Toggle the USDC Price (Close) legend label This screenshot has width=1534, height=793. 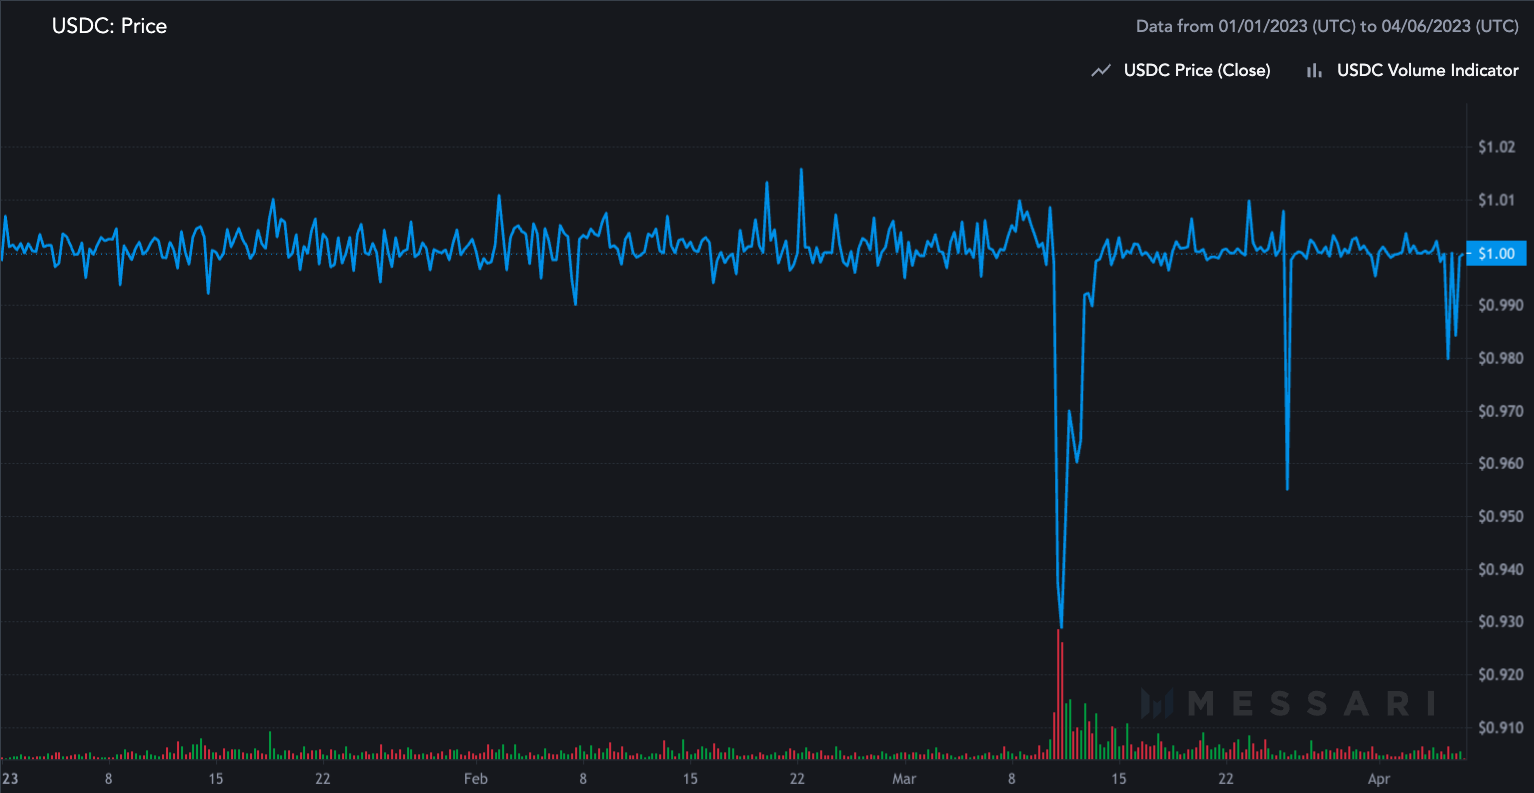point(1197,70)
